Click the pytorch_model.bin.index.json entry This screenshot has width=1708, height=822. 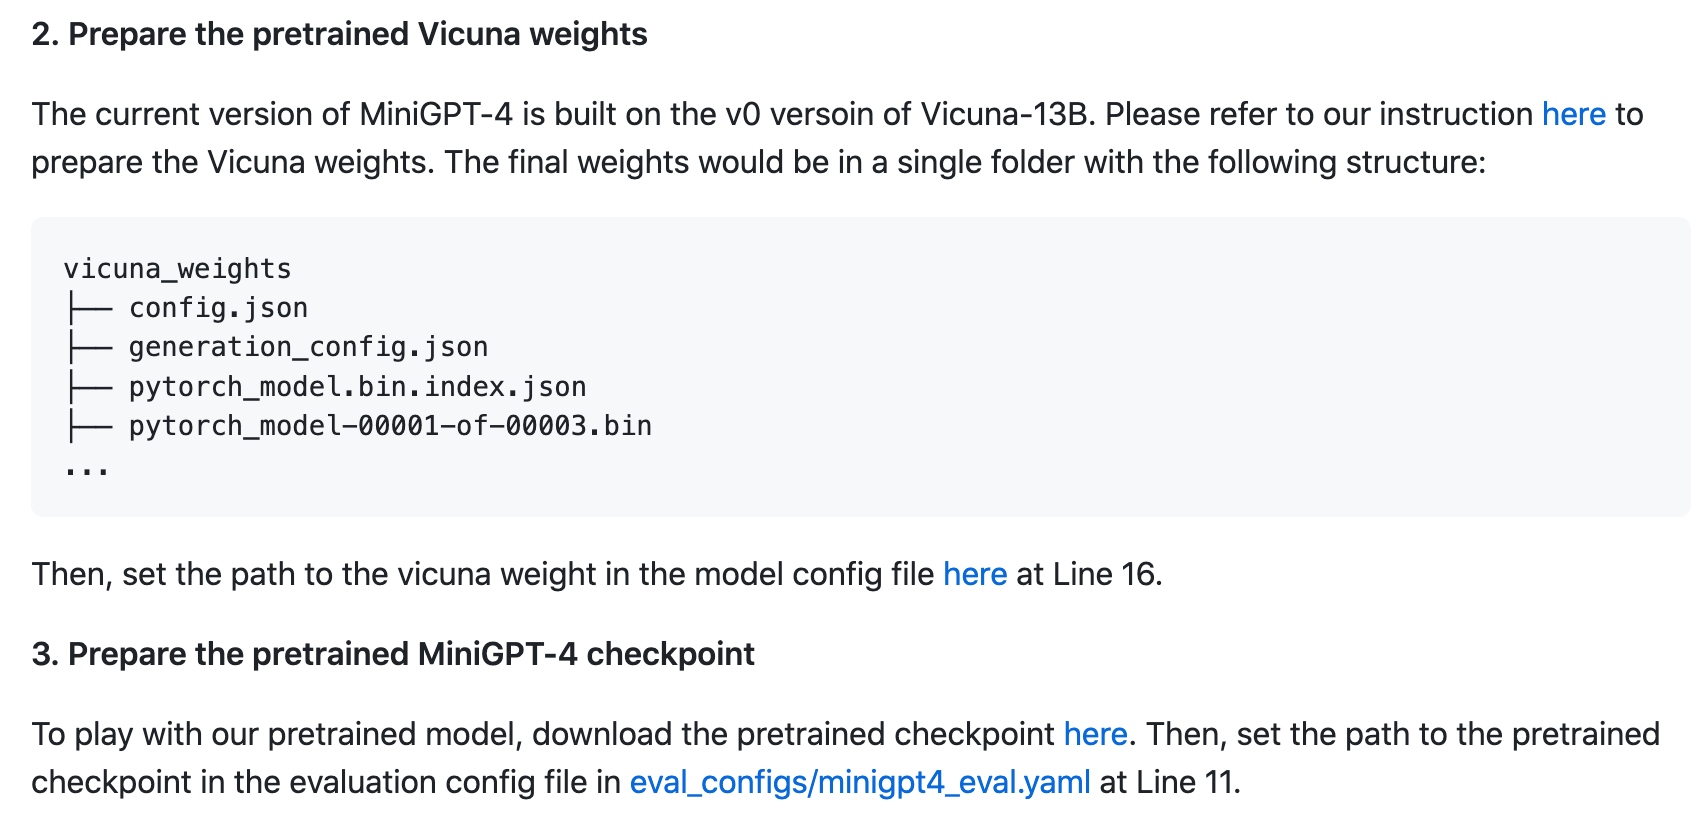pos(357,387)
